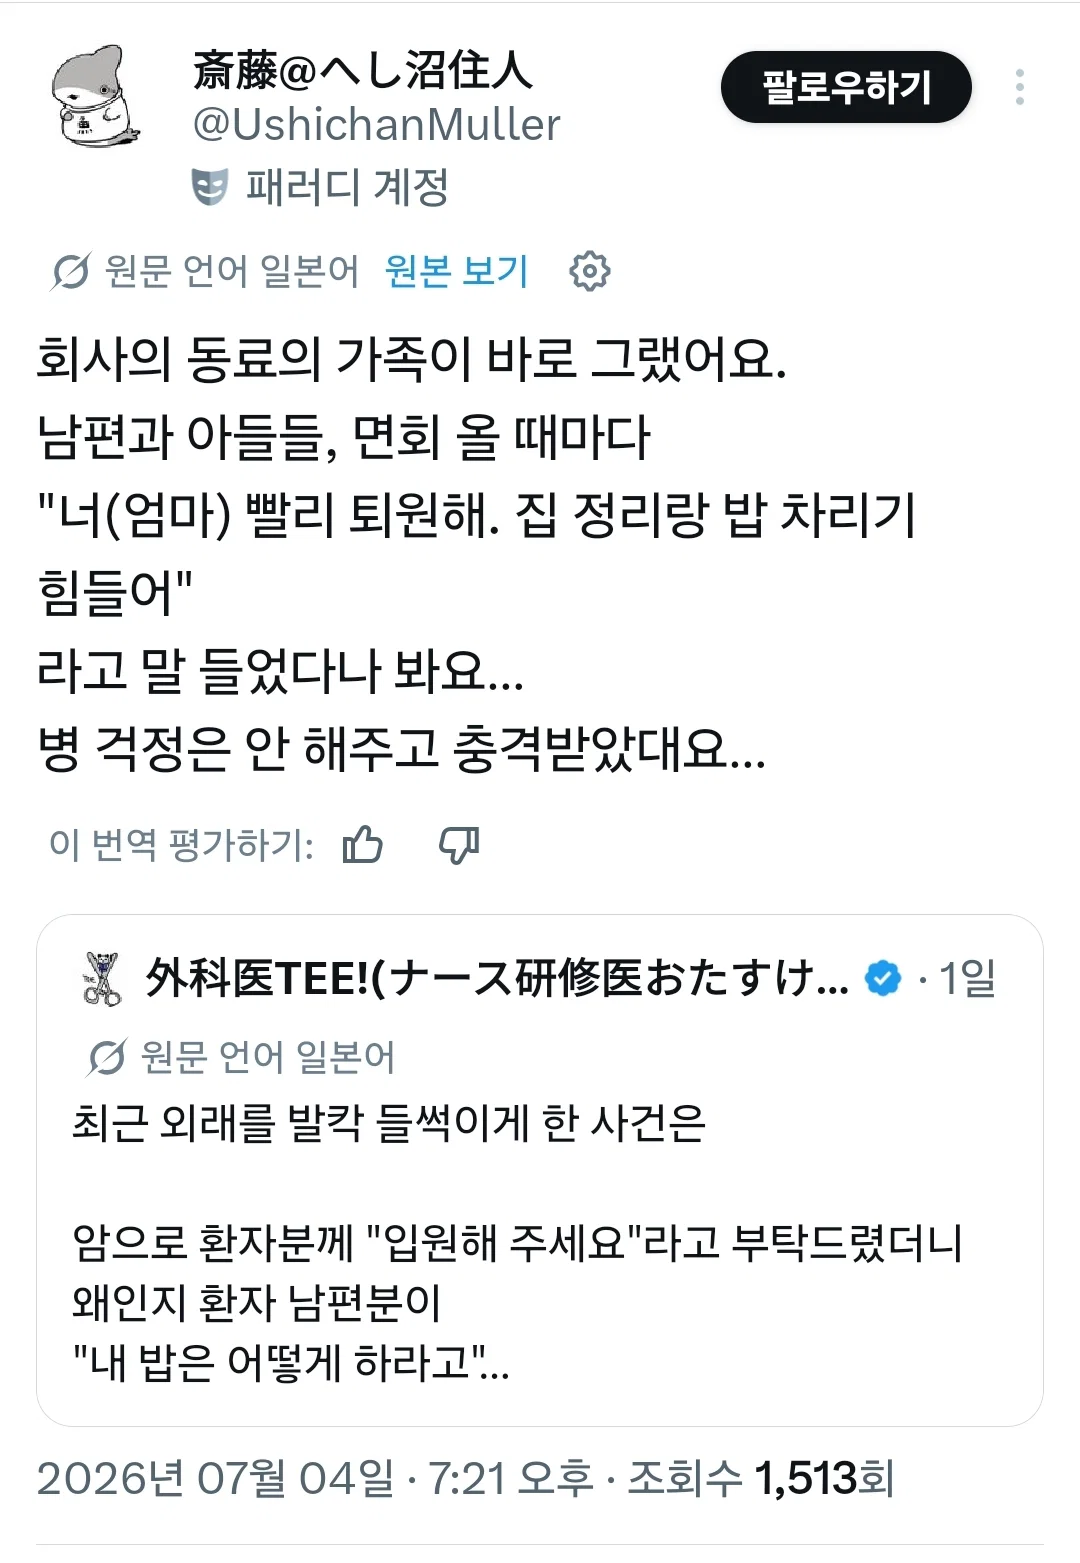Click the translation icon inside quoted tweet
Image resolution: width=1080 pixels, height=1563 pixels.
[x=106, y=1057]
